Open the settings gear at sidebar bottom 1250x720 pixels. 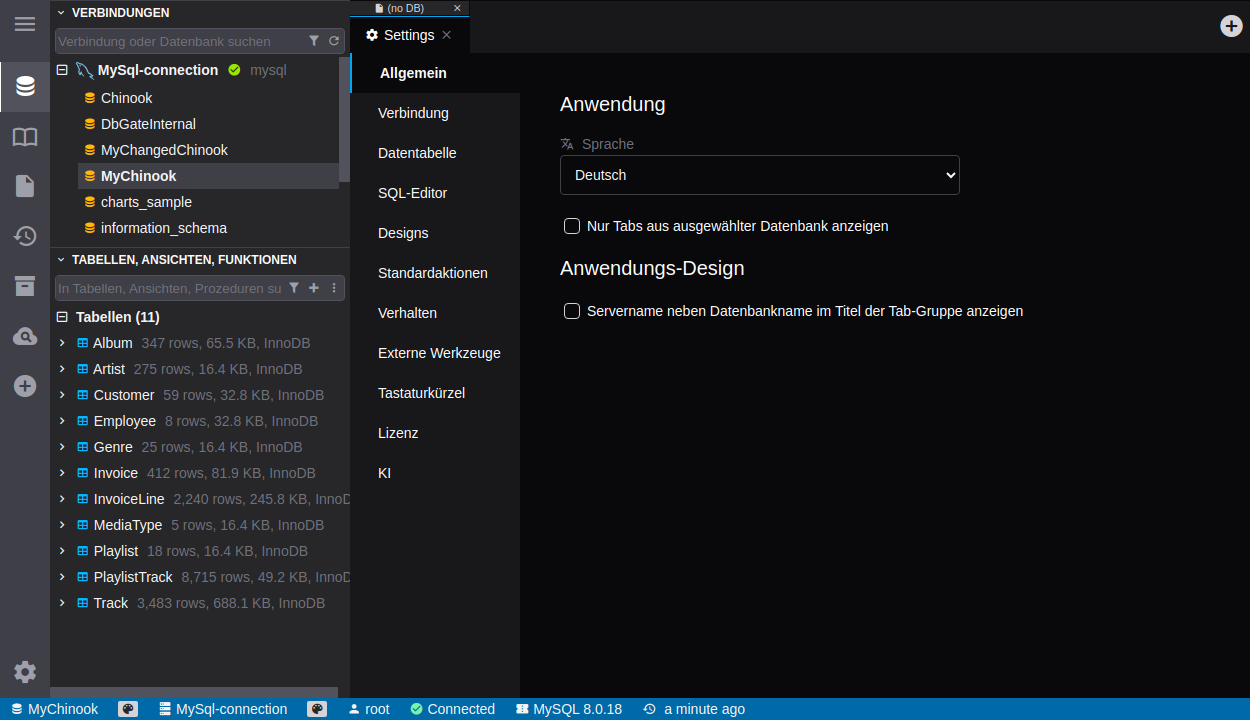[x=25, y=672]
